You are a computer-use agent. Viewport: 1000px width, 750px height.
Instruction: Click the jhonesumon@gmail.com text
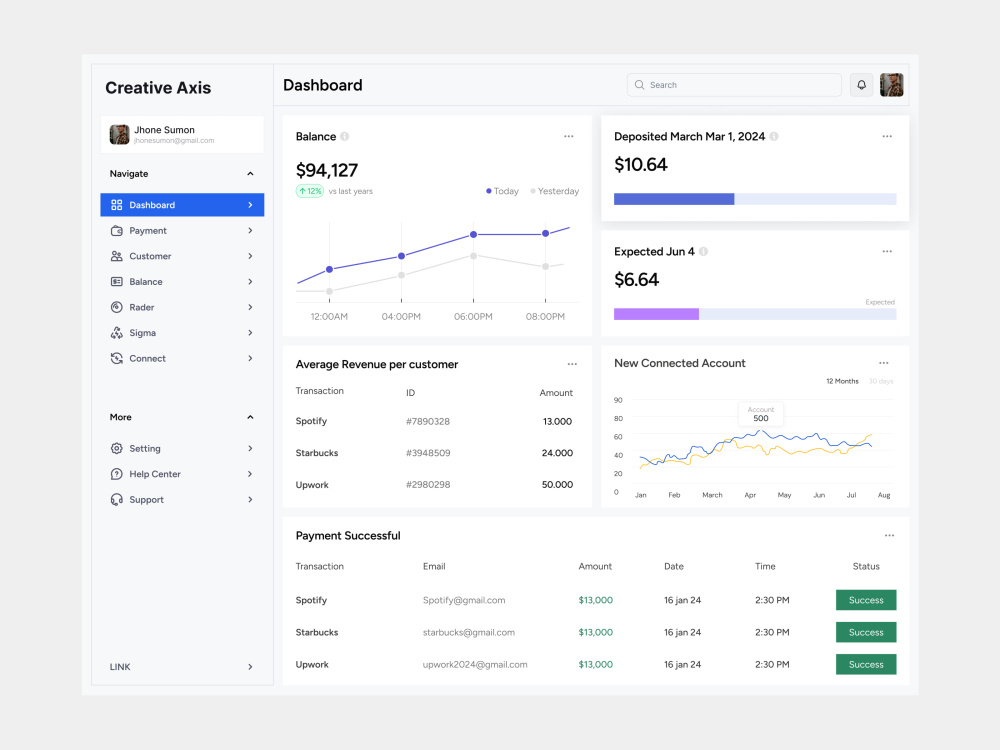click(174, 141)
